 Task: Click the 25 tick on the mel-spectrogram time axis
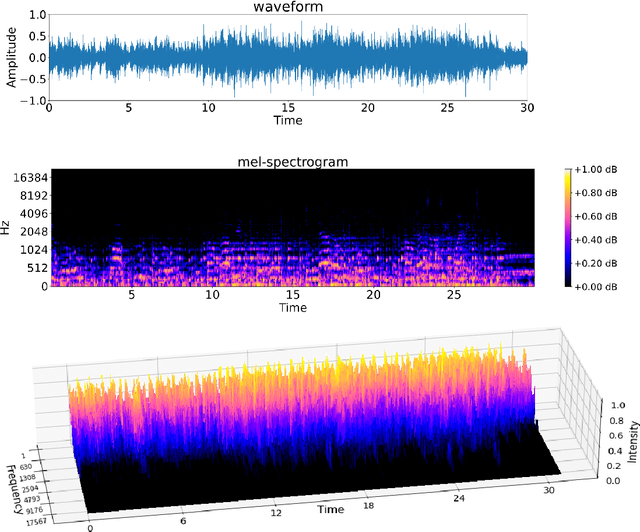[x=452, y=296]
